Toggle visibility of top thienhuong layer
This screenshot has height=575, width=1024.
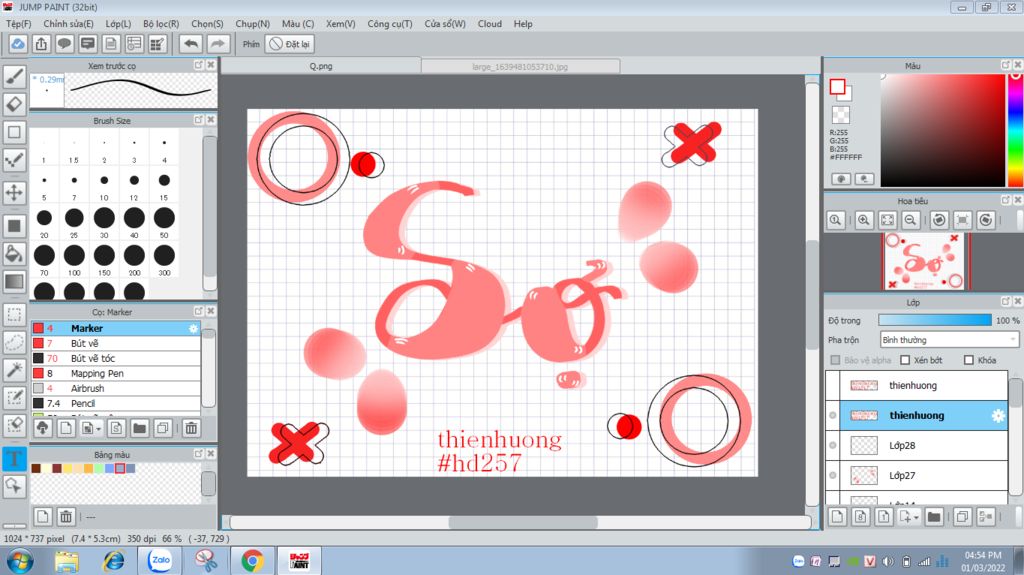click(x=833, y=386)
